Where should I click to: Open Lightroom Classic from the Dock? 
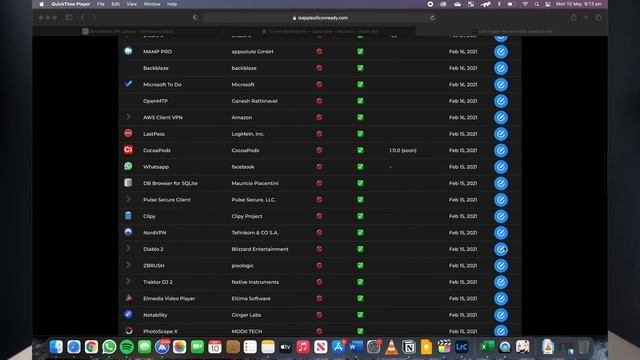coord(462,347)
